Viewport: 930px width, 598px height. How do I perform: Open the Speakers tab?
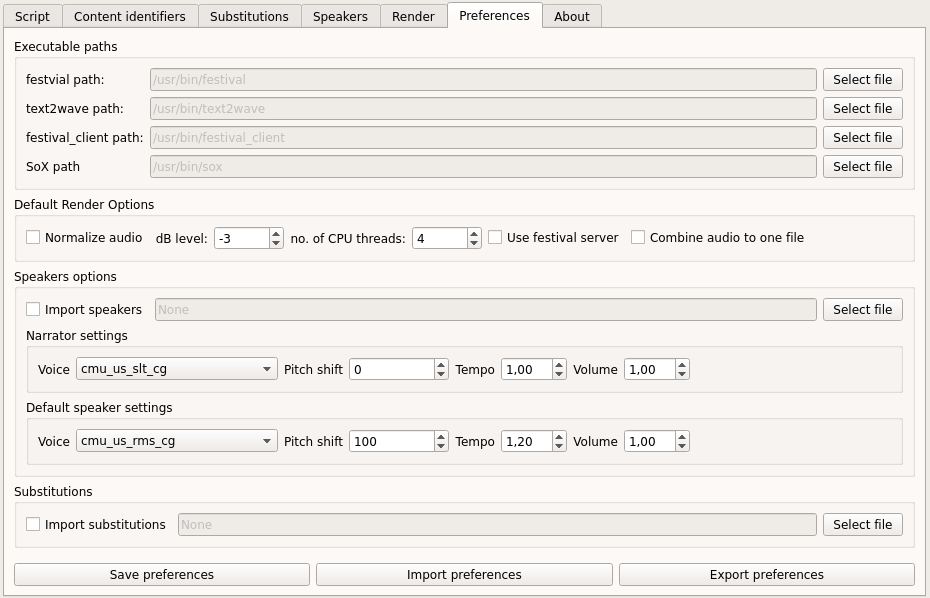340,16
